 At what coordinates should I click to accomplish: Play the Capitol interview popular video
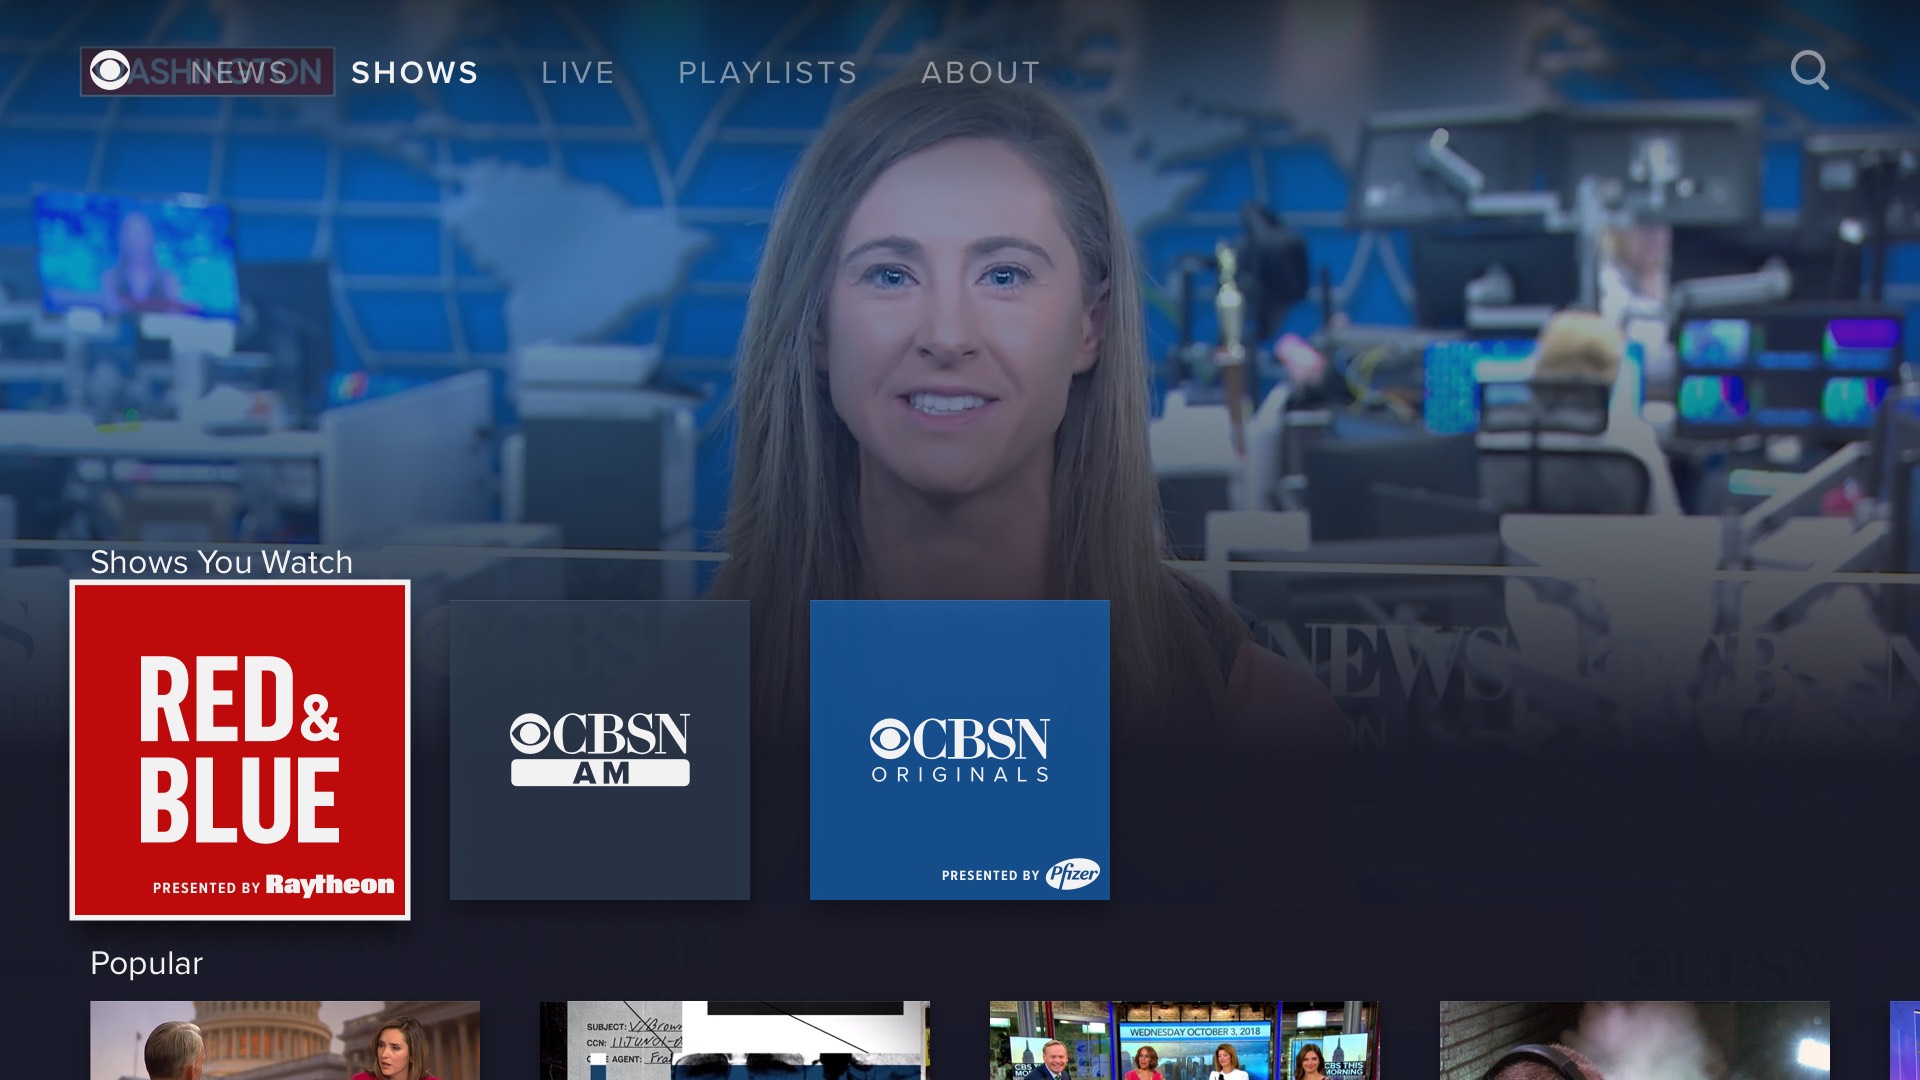285,1040
